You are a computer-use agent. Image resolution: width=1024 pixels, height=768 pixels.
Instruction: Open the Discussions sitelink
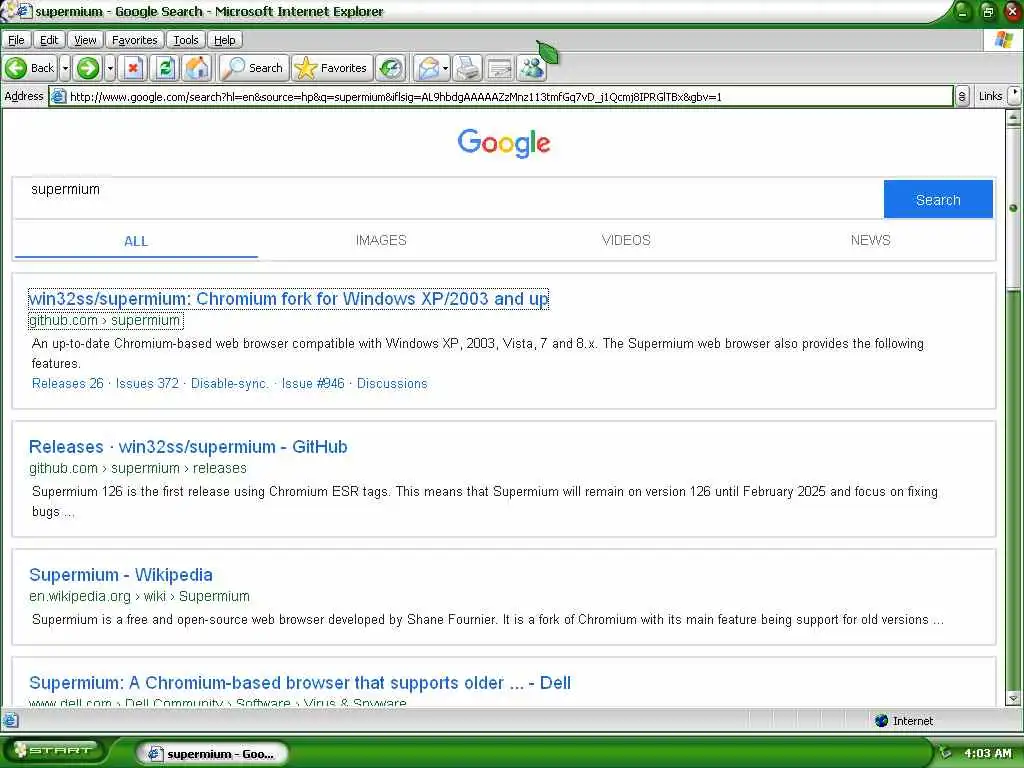392,383
